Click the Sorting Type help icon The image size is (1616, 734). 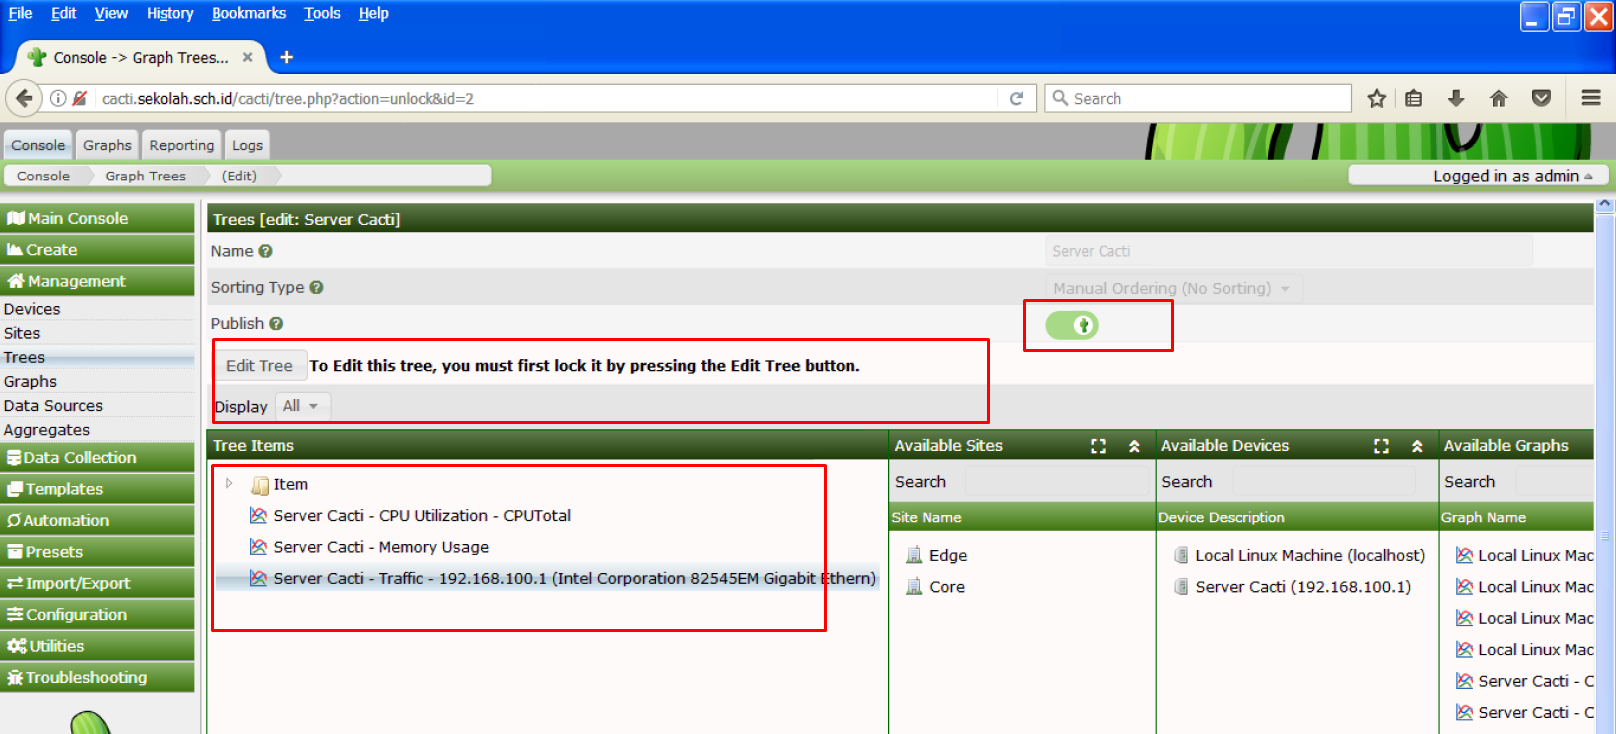[316, 288]
